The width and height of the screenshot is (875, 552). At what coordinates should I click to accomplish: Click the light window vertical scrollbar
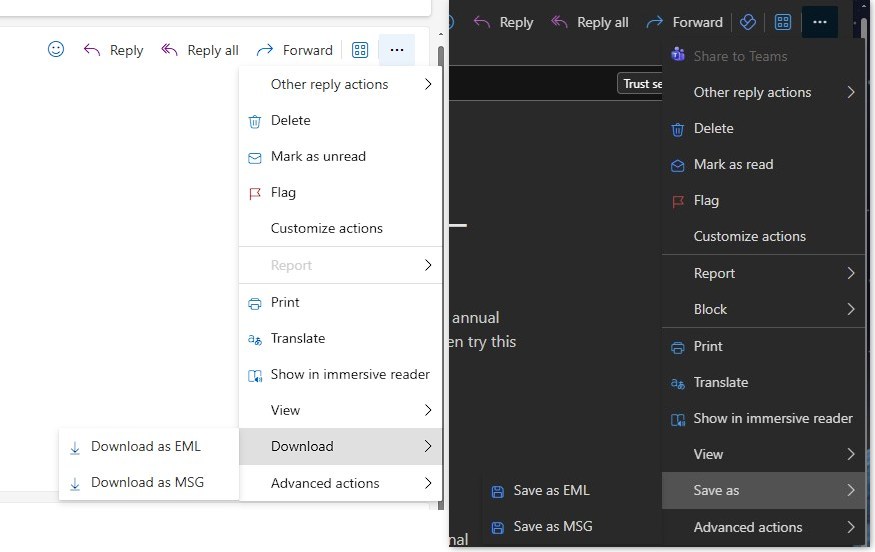tap(441, 278)
